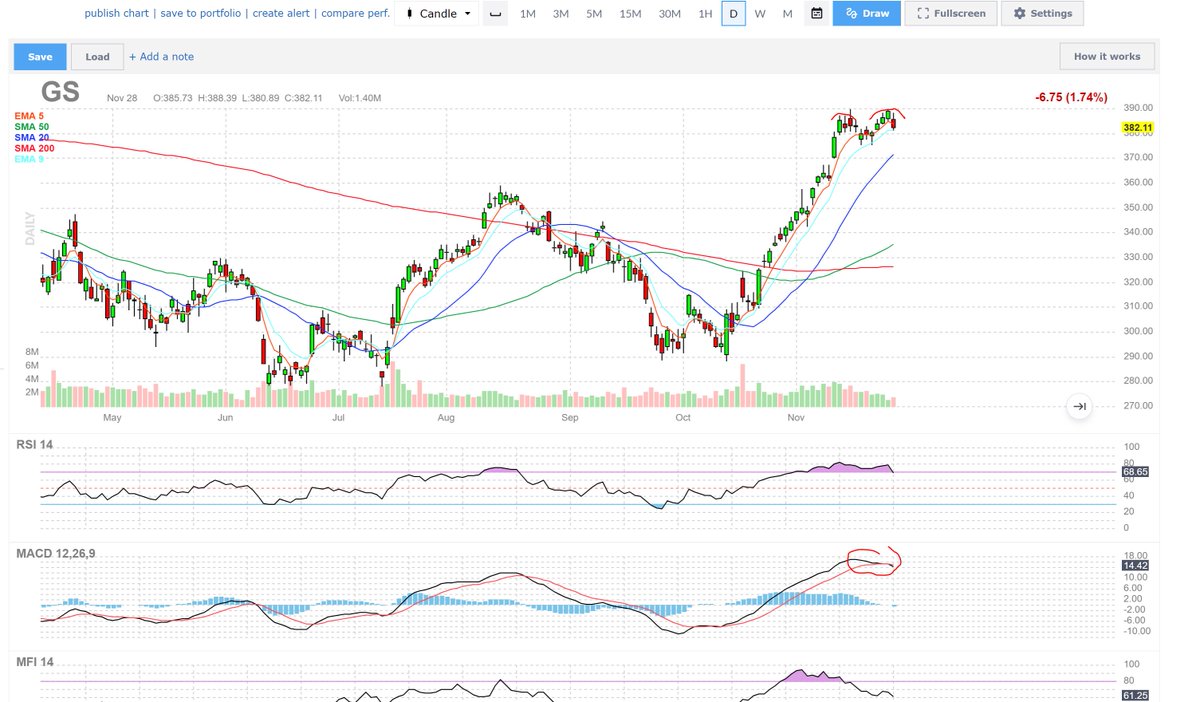The image size is (1200, 702).
Task: Open the Candle chart type dropdown
Action: [437, 14]
